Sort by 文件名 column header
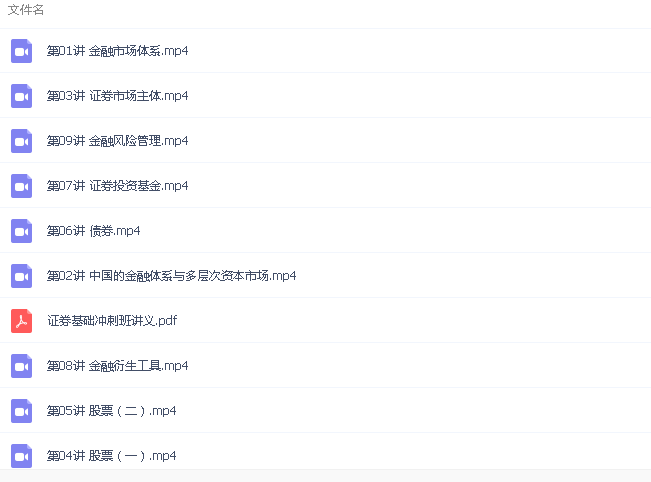The height and width of the screenshot is (482, 651). (x=26, y=10)
